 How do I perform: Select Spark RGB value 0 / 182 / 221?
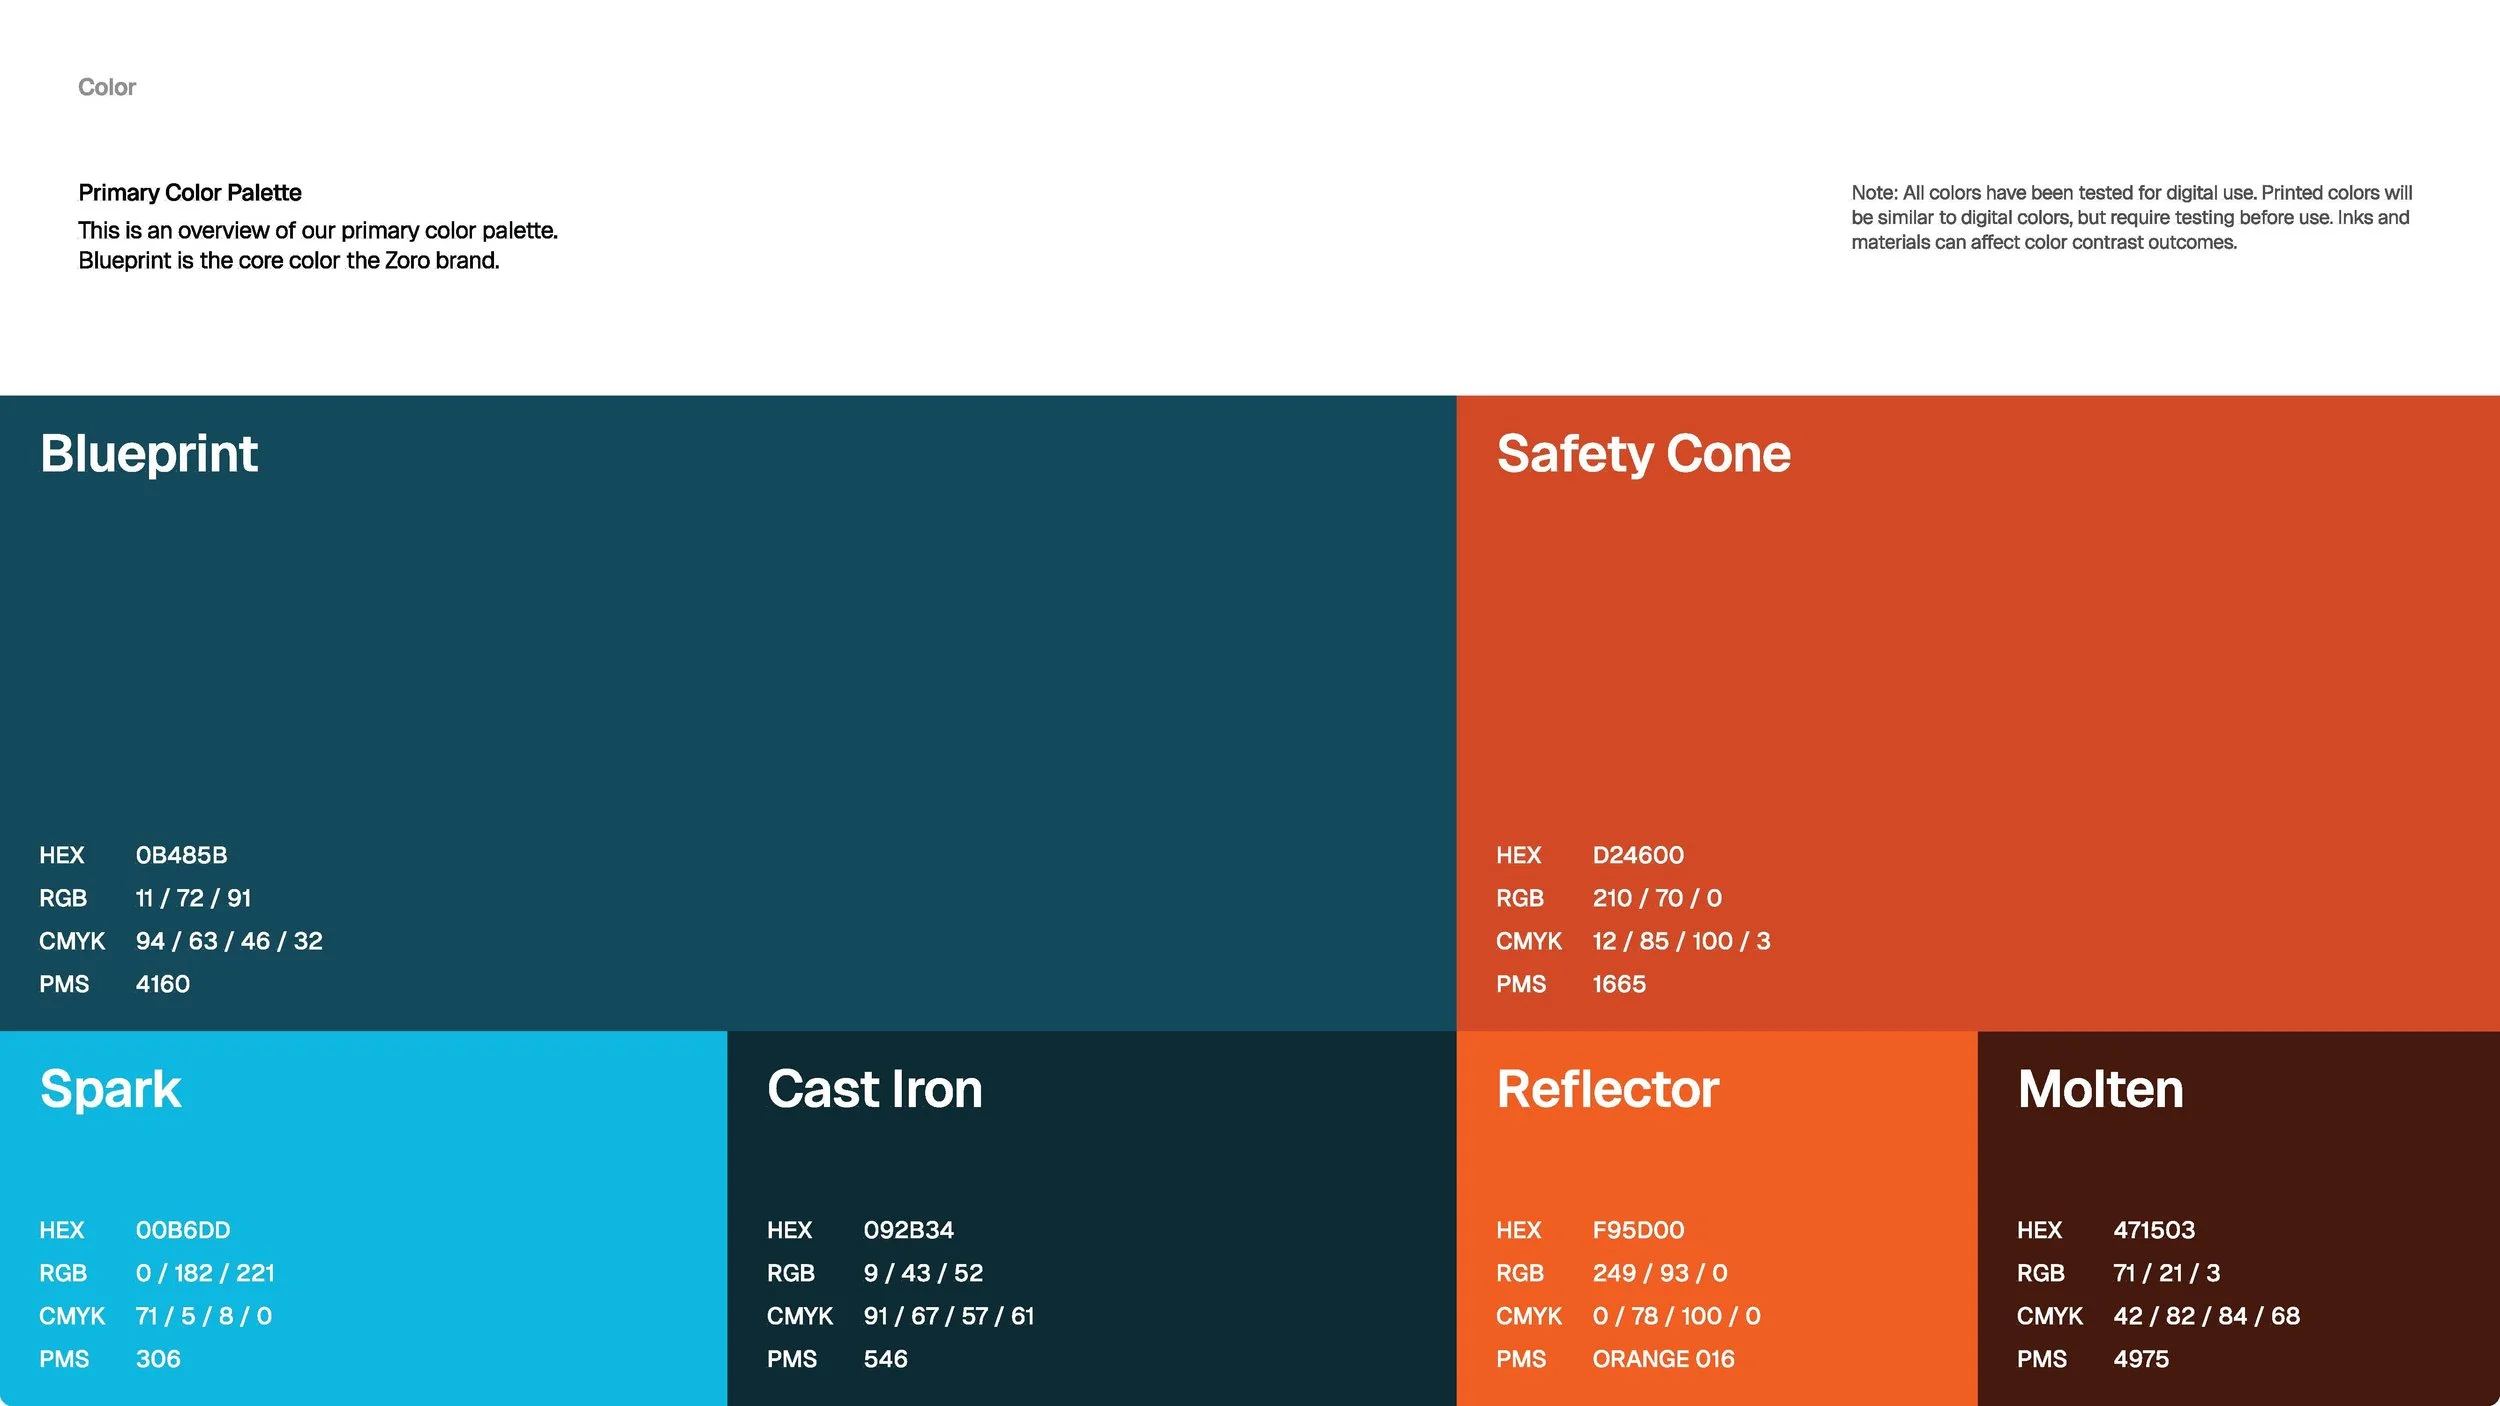coord(205,1273)
